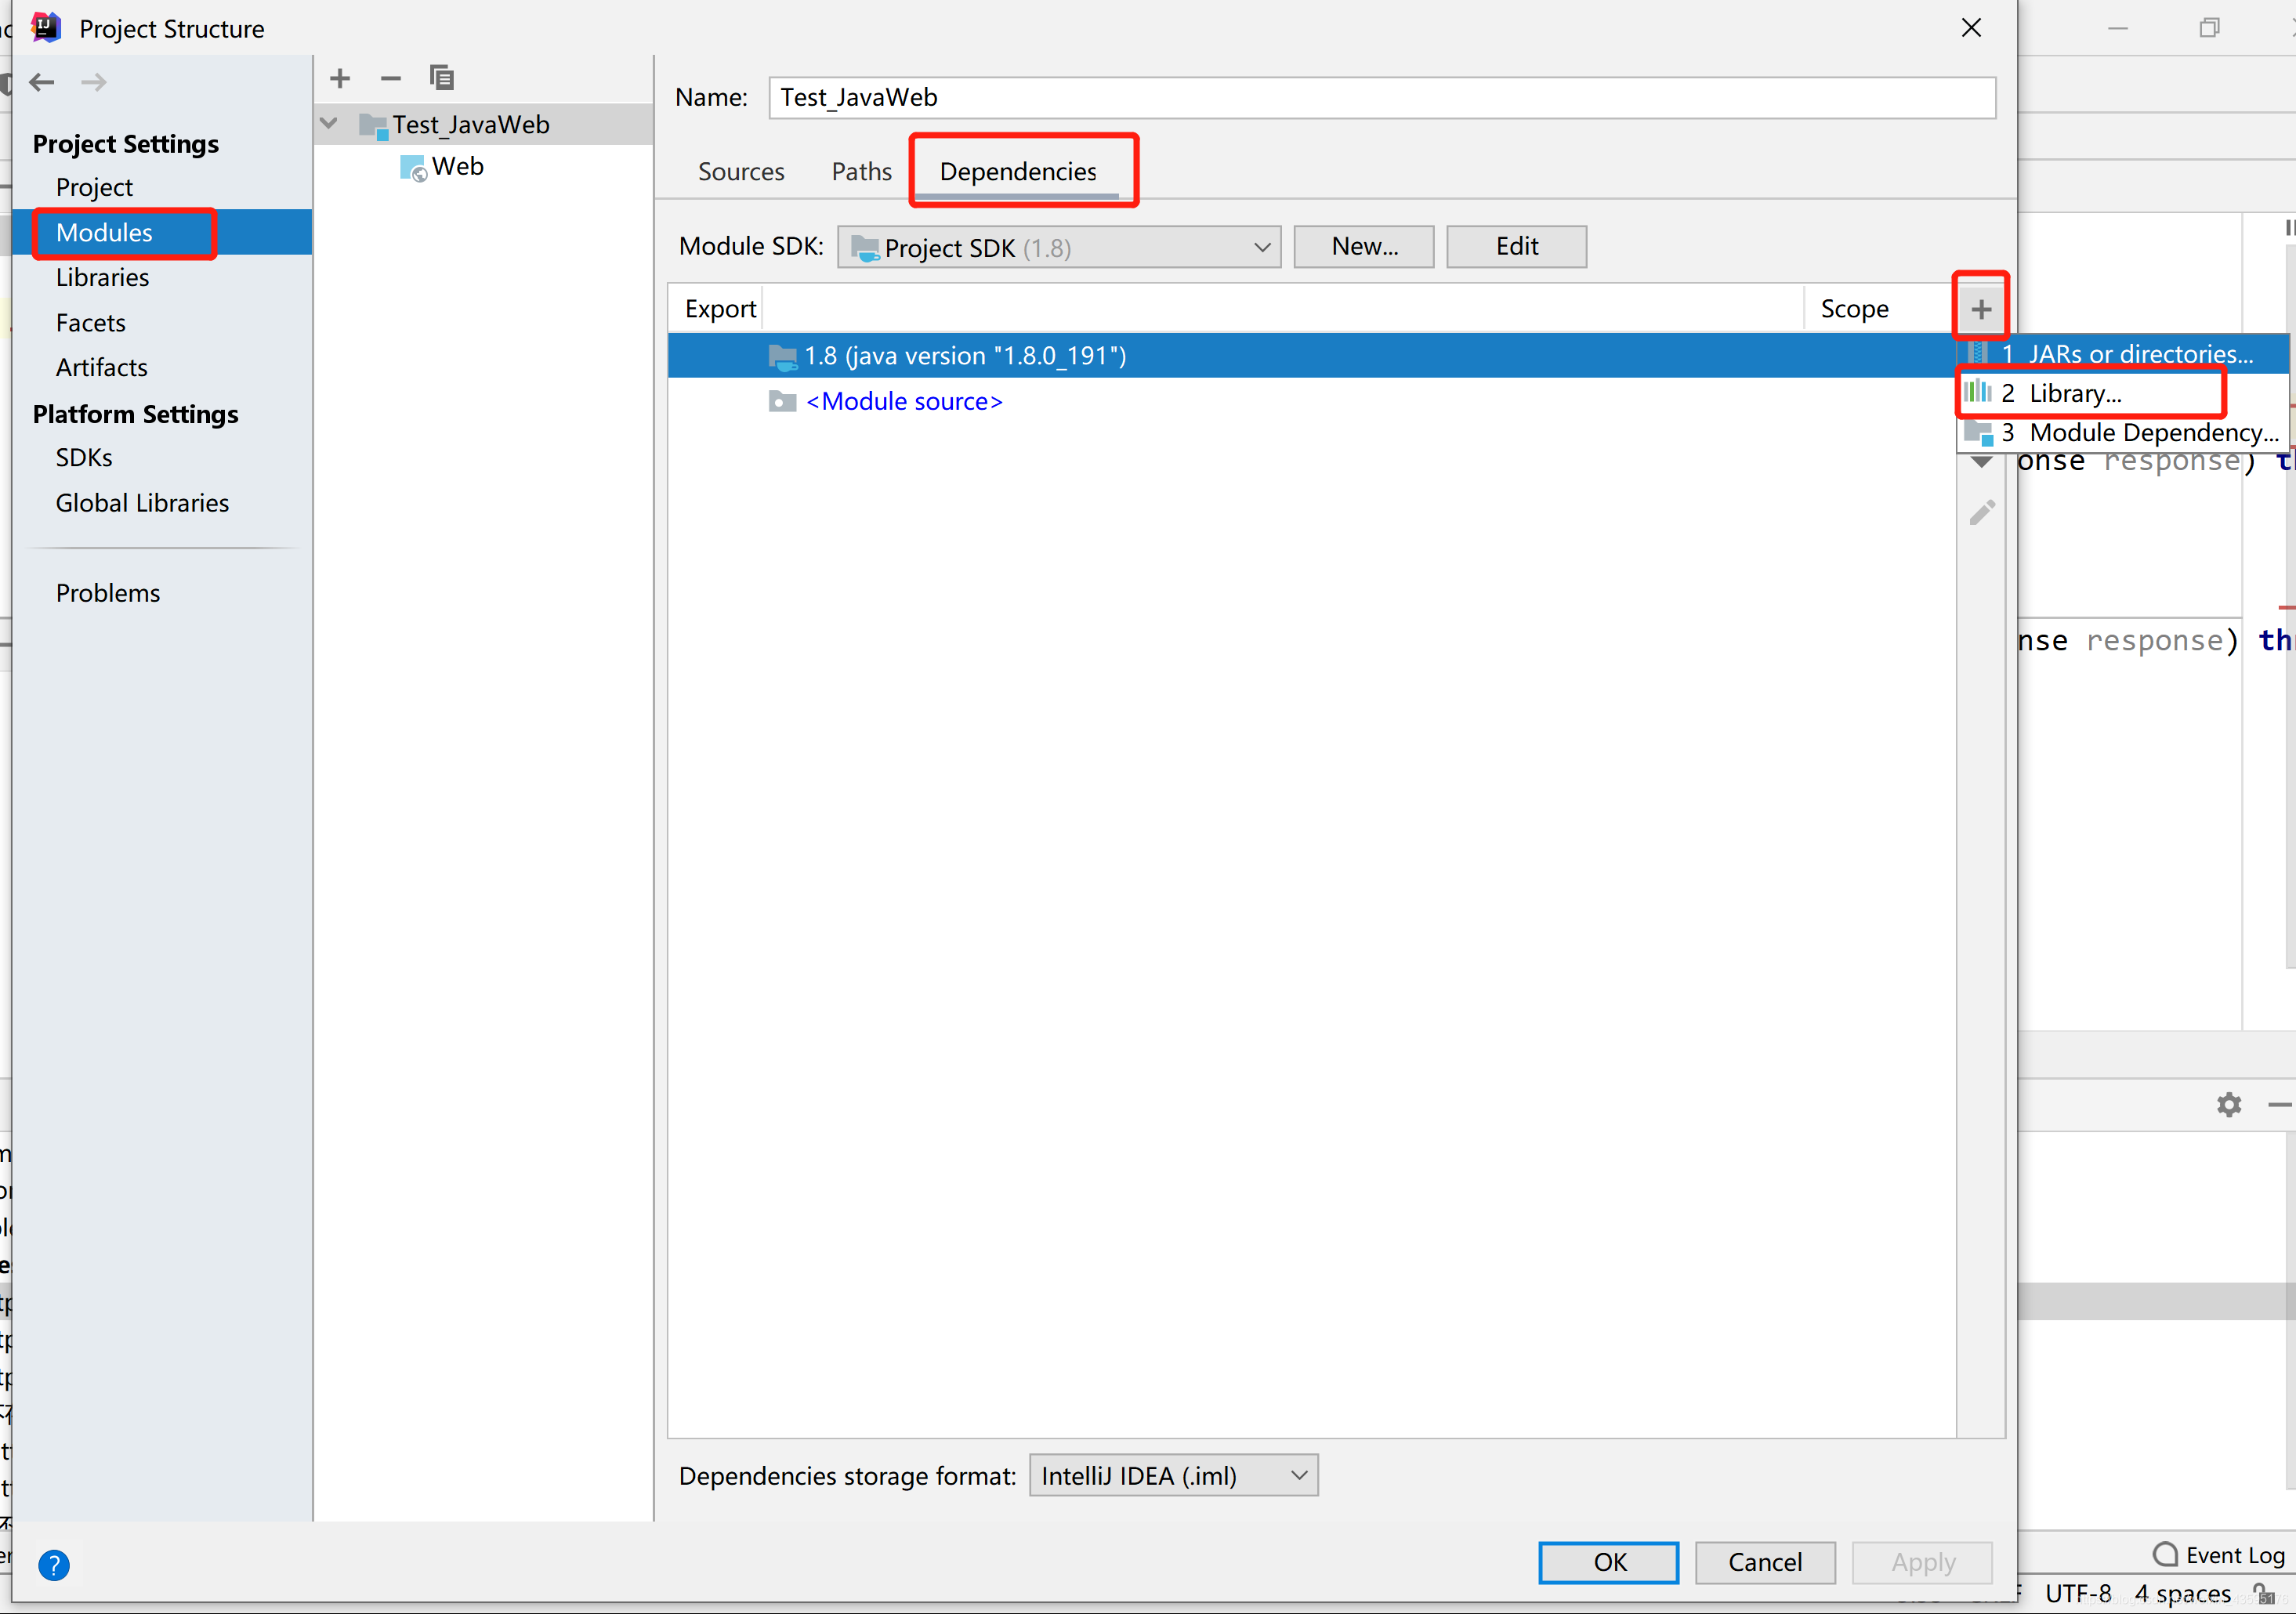Viewport: 2296px width, 1614px height.
Task: Click the forward navigation arrow
Action: point(94,82)
